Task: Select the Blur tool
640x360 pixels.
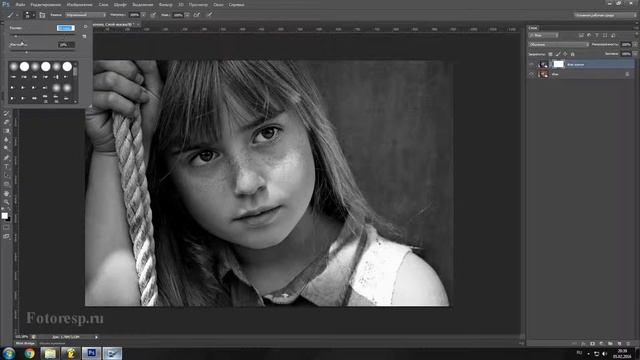Action: pos(6,140)
